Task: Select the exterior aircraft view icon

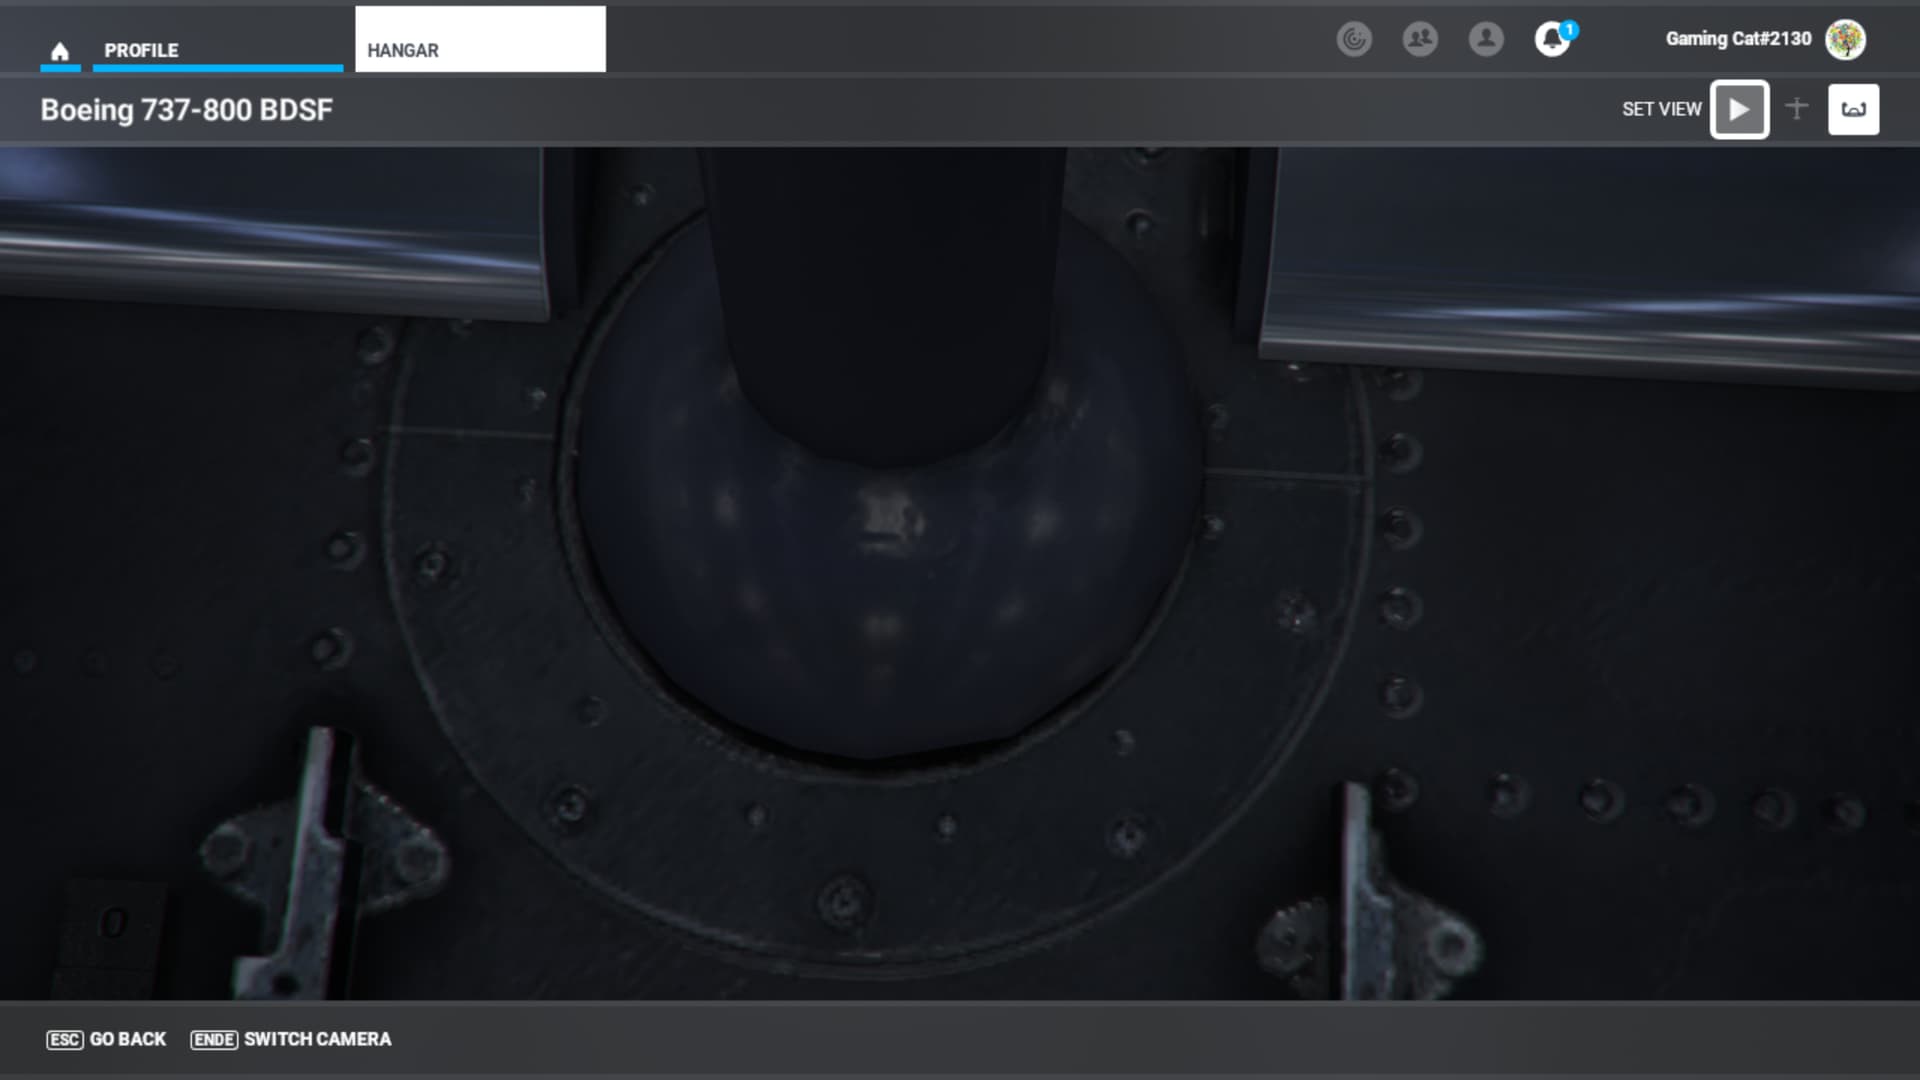Action: pyautogui.click(x=1797, y=109)
